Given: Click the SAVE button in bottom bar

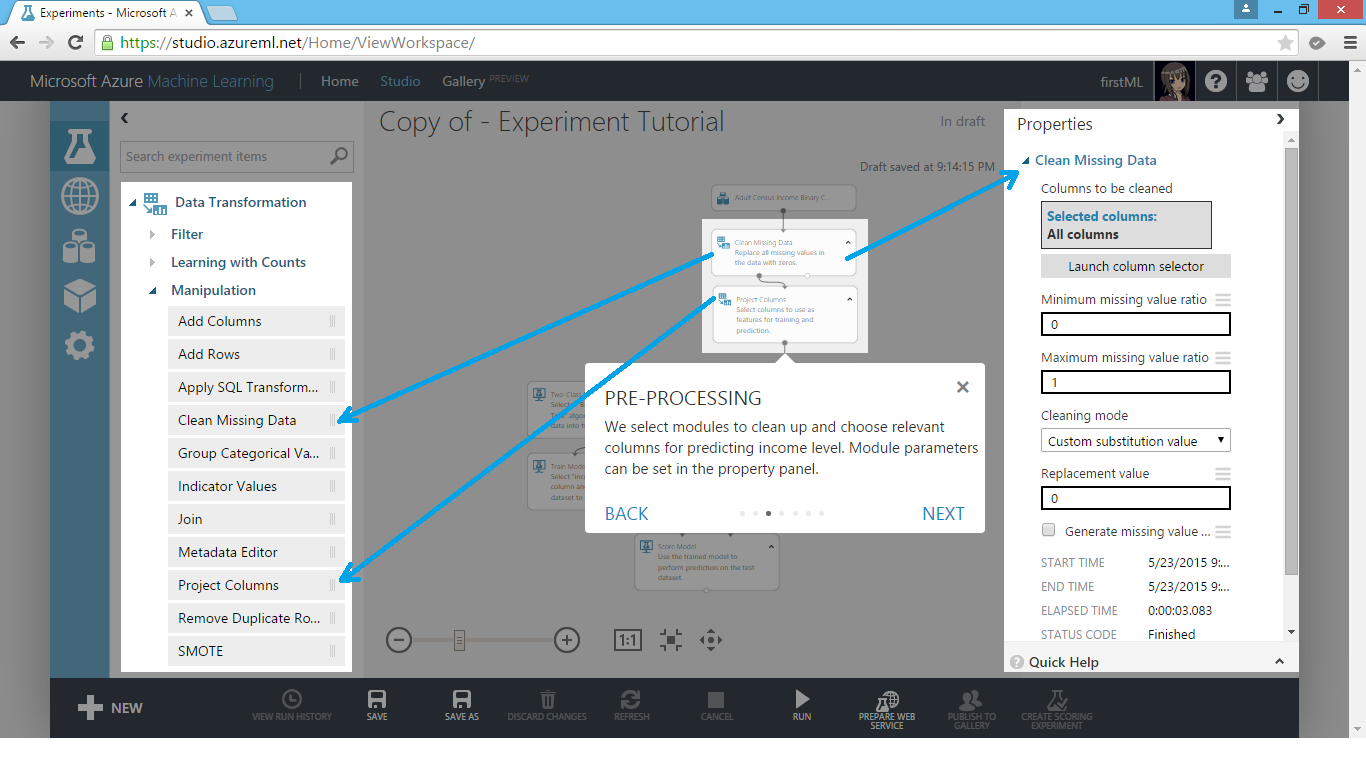Looking at the screenshot, I should click(x=377, y=705).
